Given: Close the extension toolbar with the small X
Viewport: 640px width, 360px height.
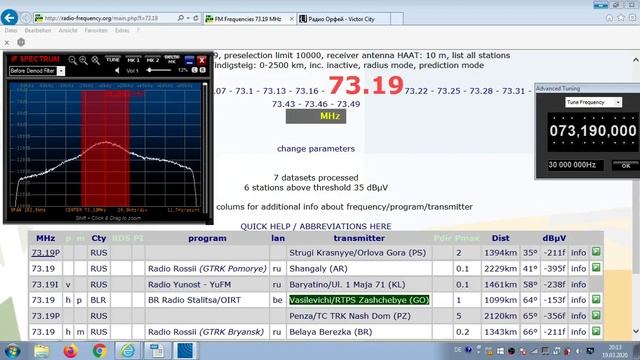Looking at the screenshot, I should pyautogui.click(x=7, y=42).
